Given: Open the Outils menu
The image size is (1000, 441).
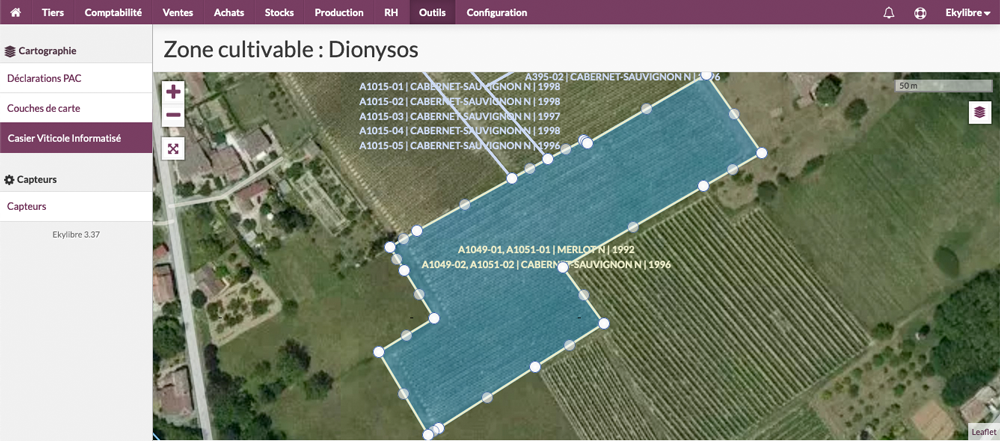Looking at the screenshot, I should point(432,13).
